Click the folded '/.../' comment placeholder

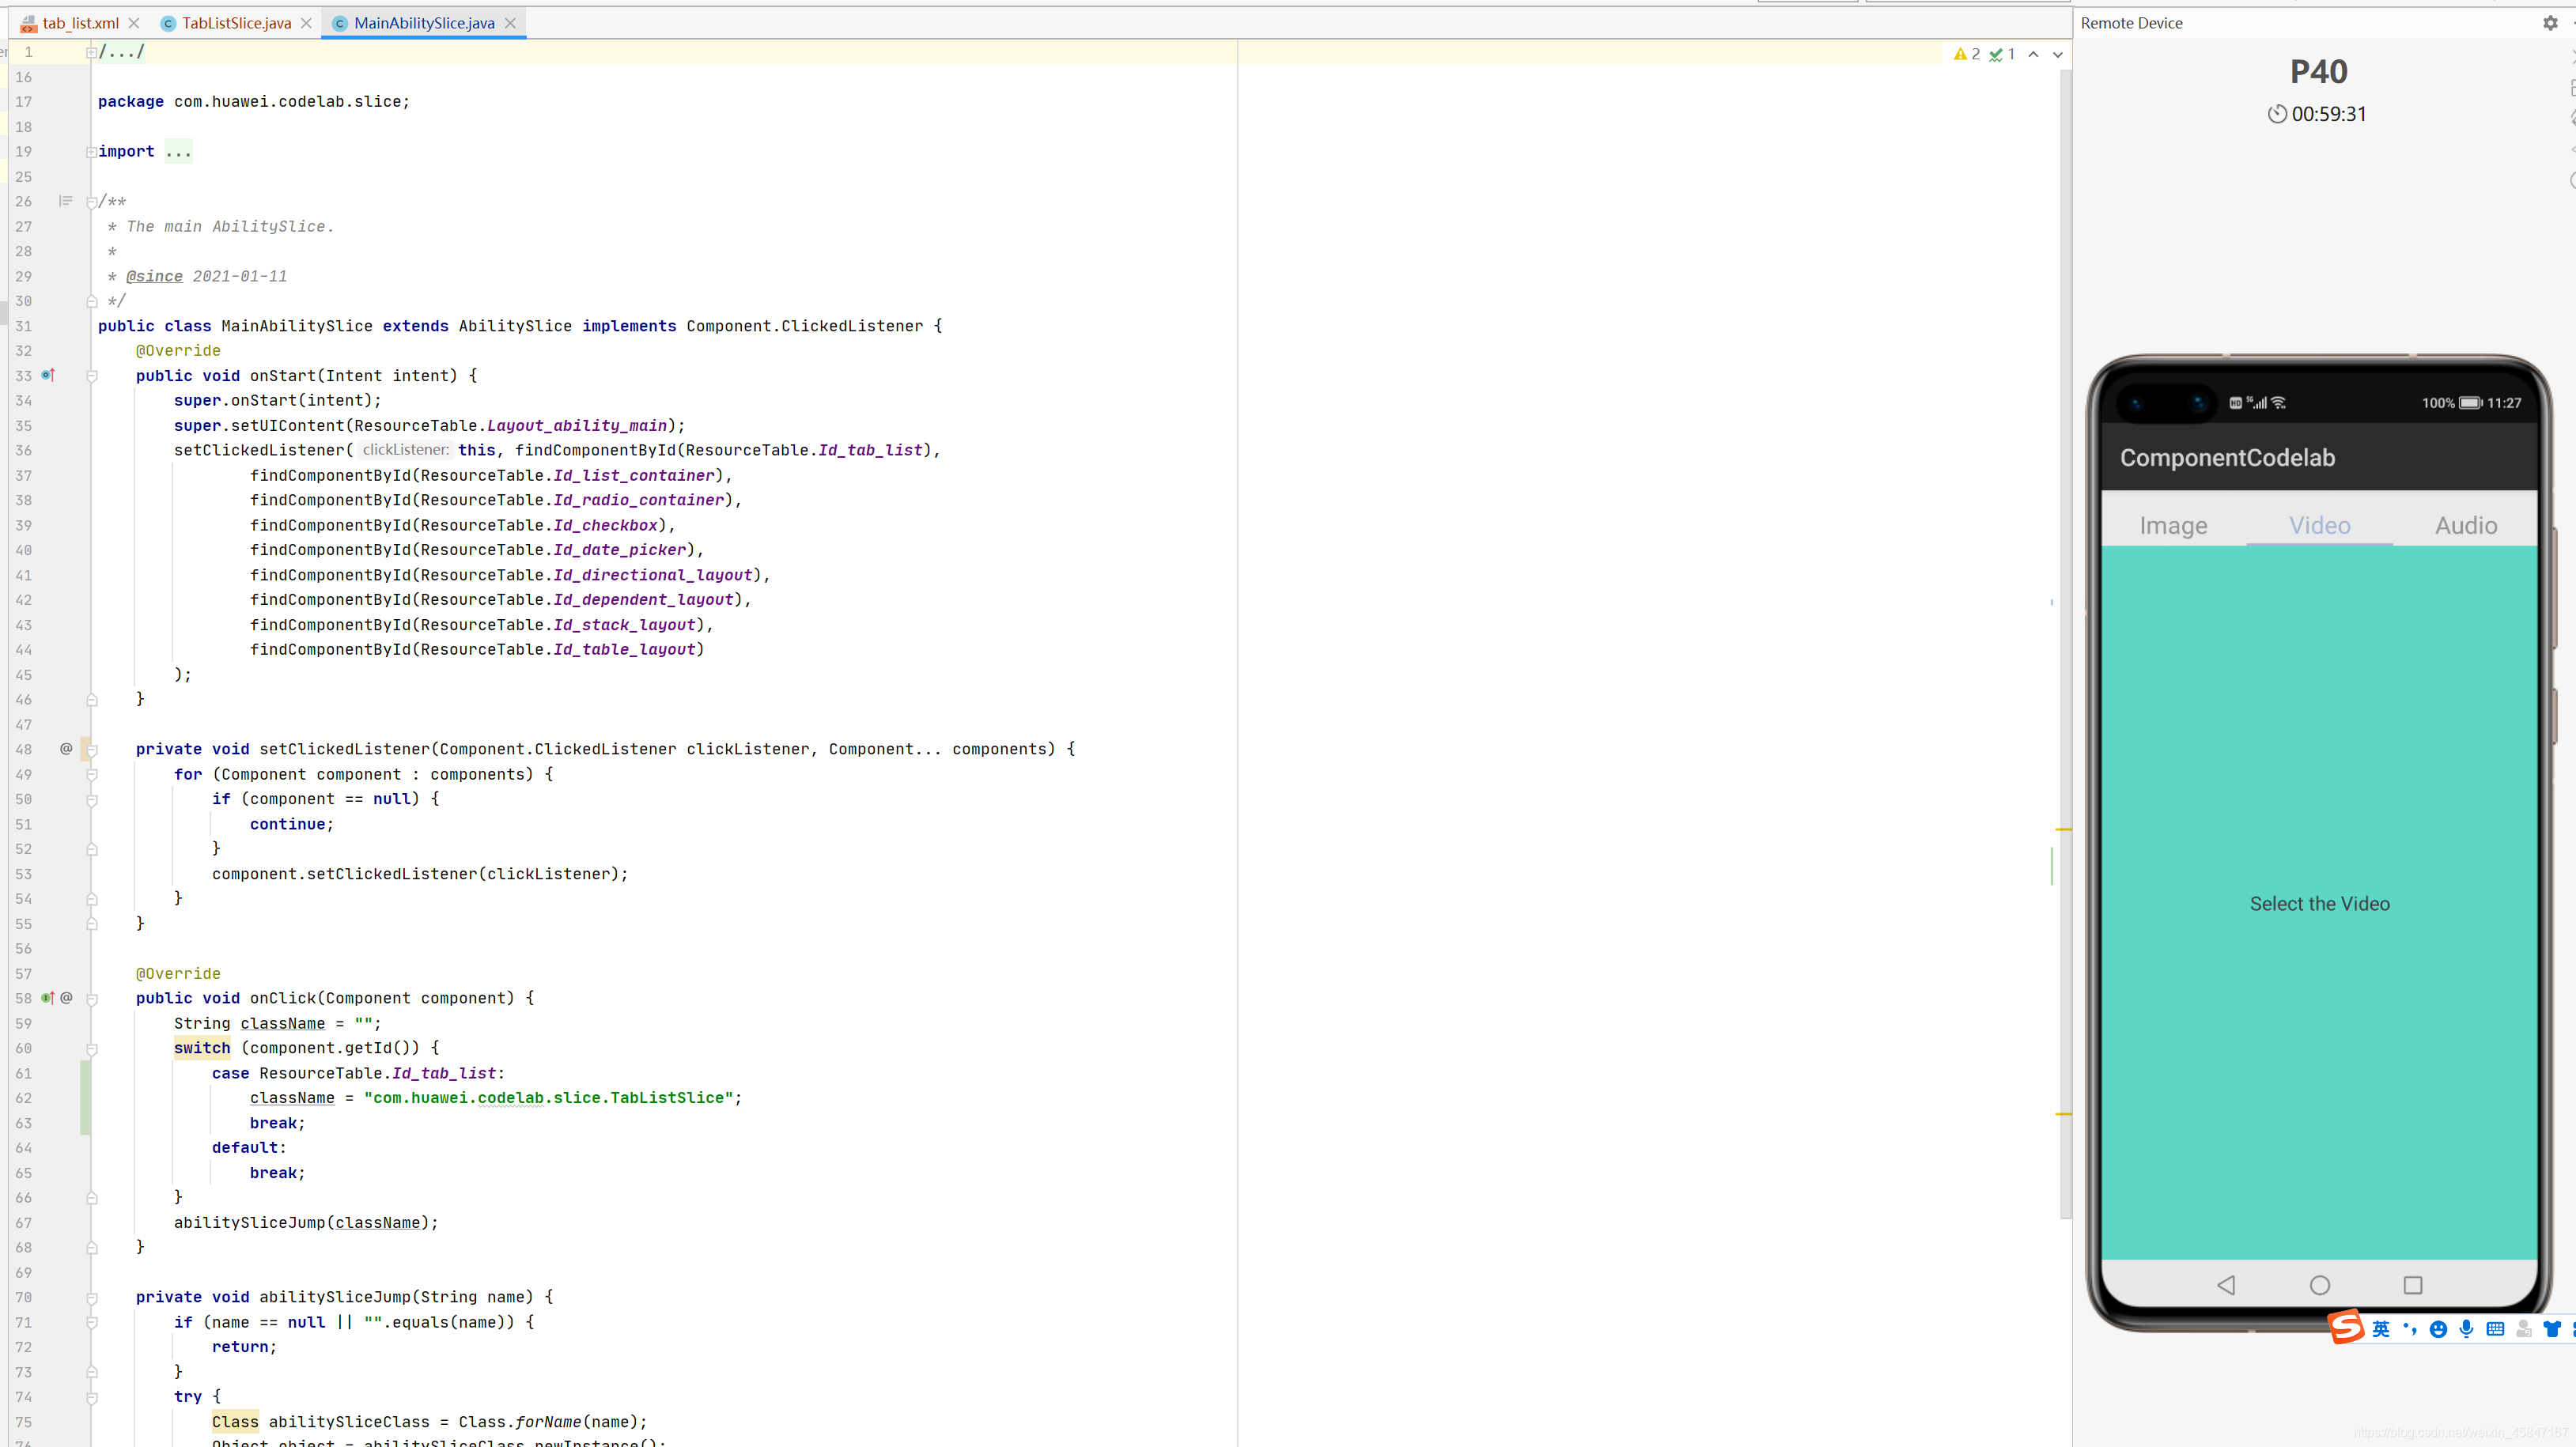point(122,52)
